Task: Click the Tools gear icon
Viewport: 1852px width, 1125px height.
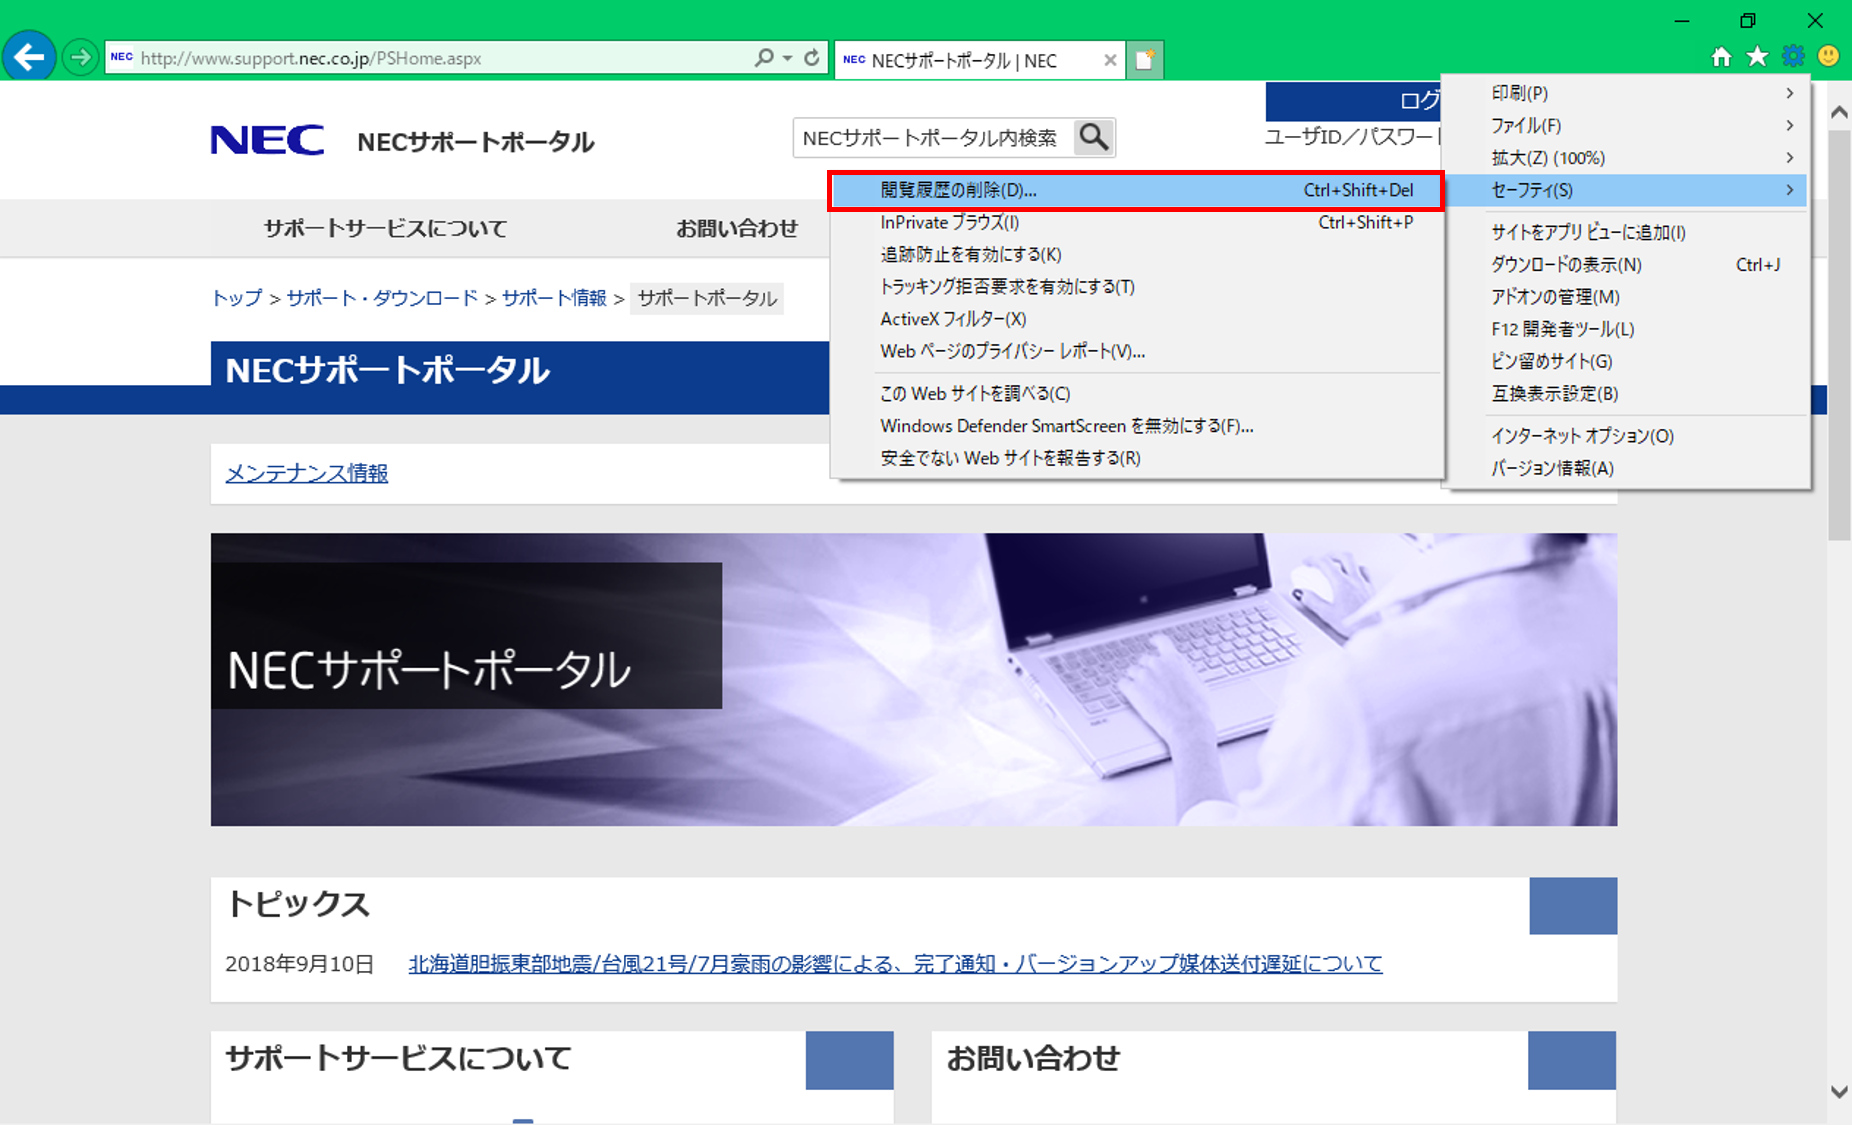Action: [x=1793, y=57]
